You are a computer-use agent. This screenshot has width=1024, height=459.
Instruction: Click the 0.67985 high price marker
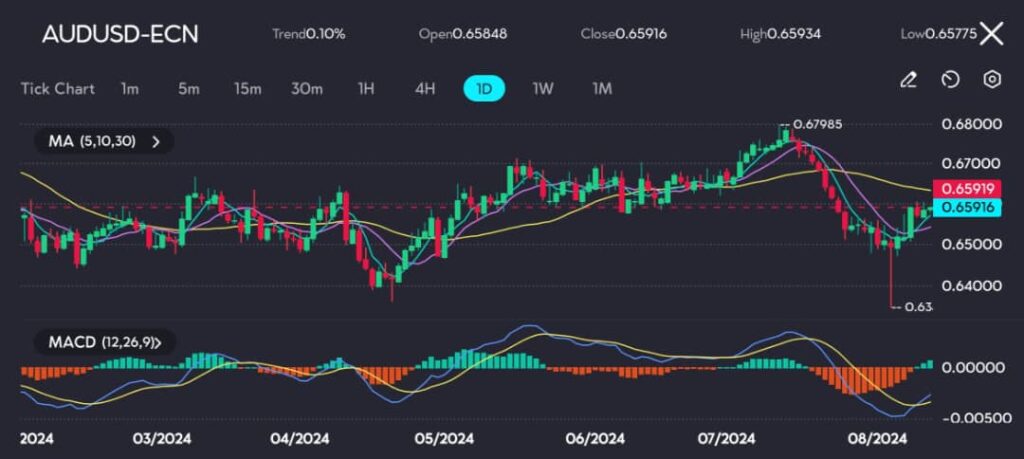(816, 124)
